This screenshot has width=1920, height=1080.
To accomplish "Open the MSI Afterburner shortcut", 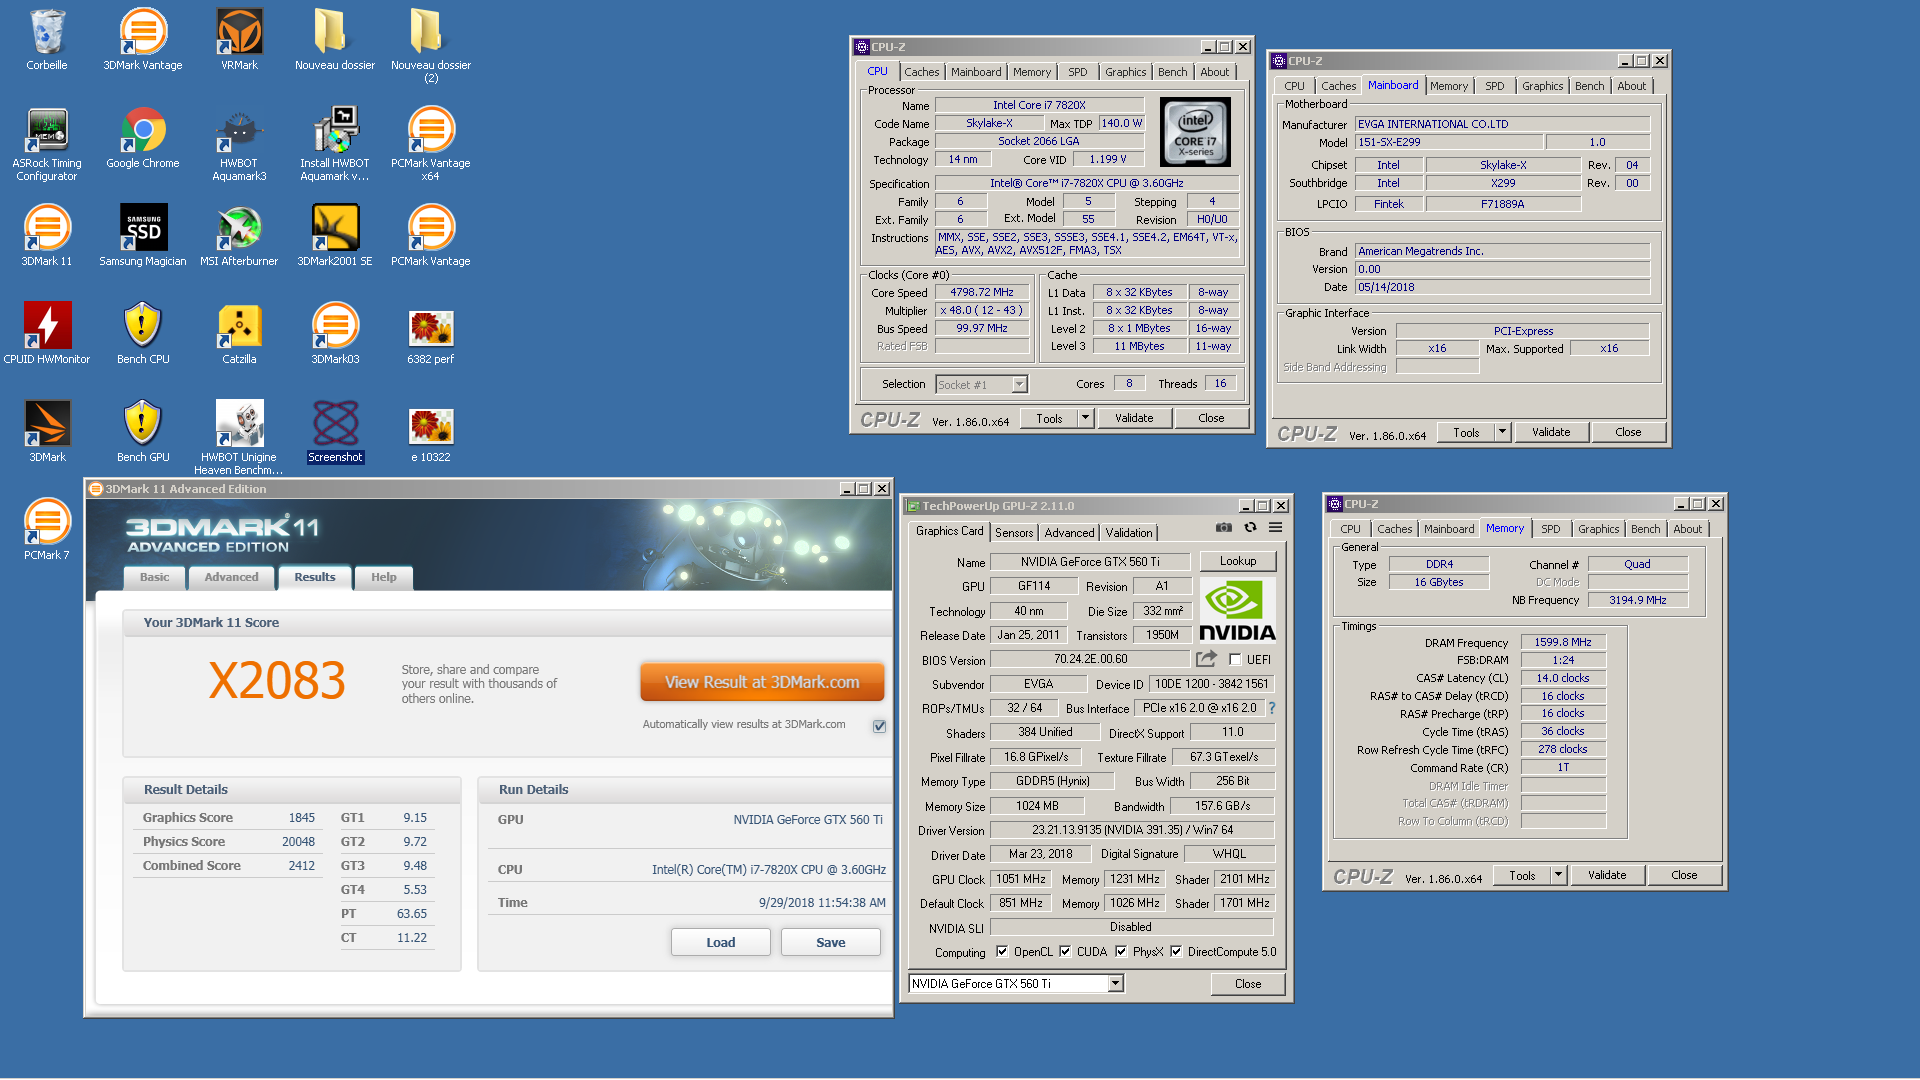I will pyautogui.click(x=239, y=236).
